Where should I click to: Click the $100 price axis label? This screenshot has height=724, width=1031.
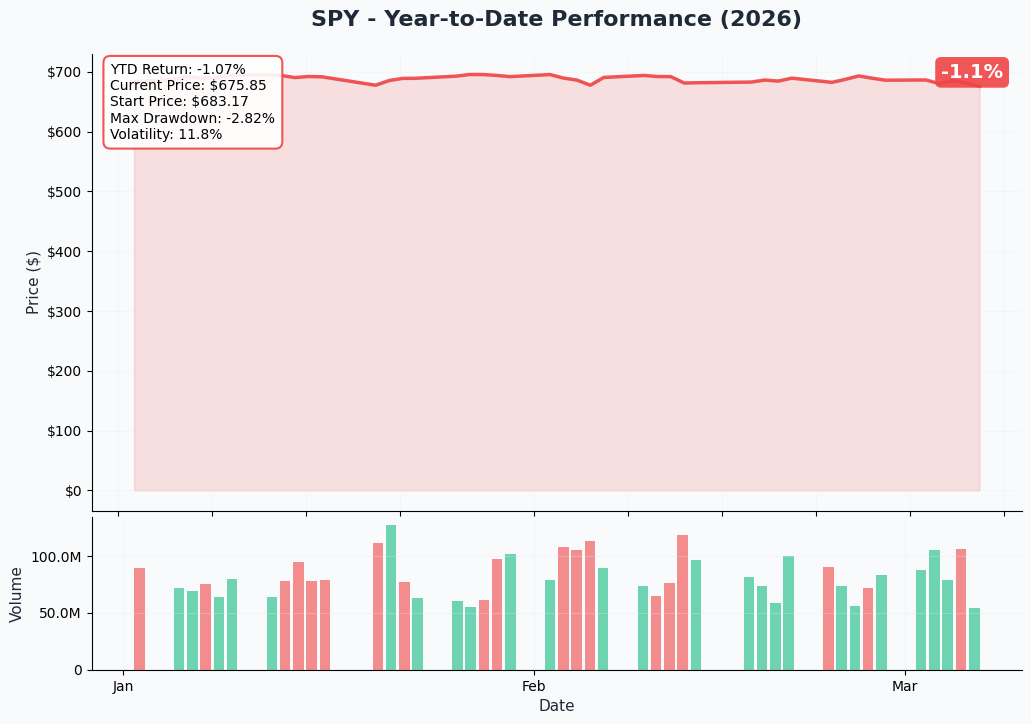coord(64,431)
